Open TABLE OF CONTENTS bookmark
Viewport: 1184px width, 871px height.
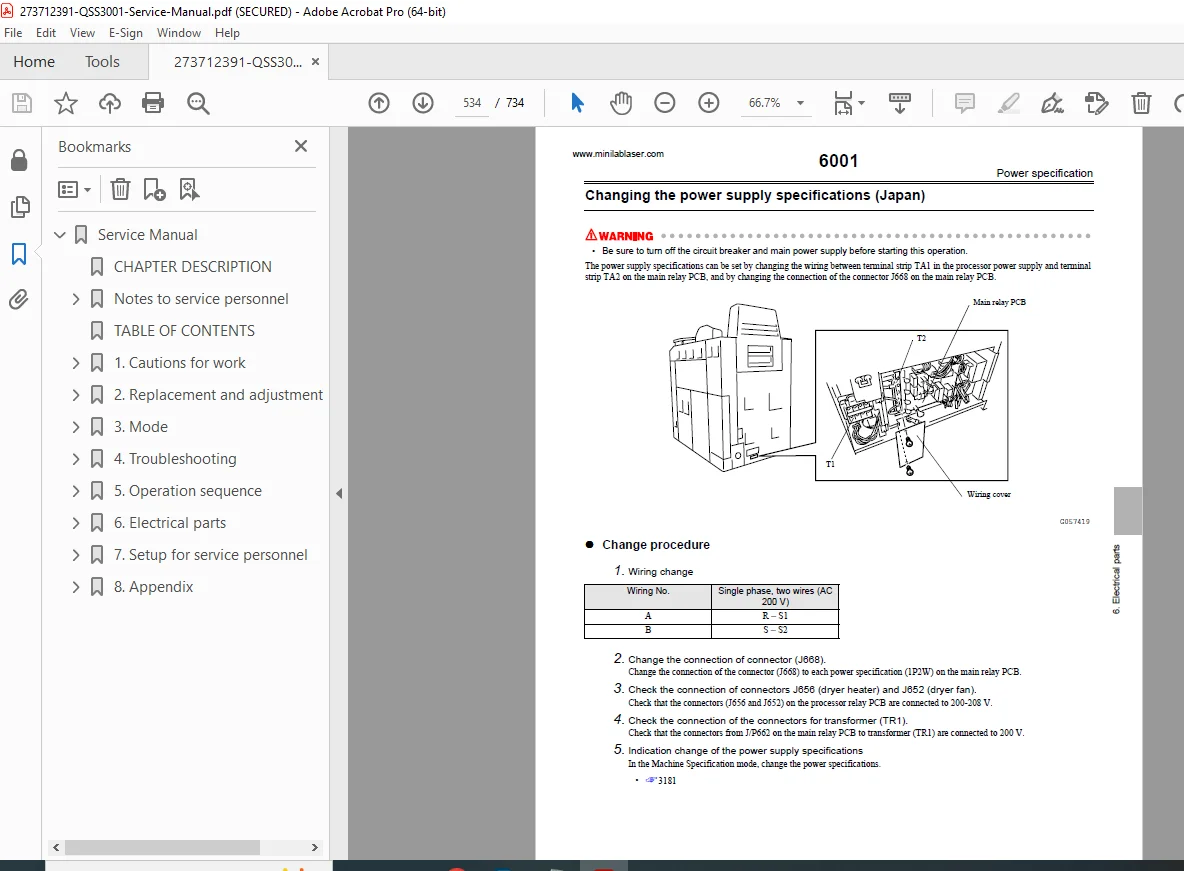[x=184, y=331]
